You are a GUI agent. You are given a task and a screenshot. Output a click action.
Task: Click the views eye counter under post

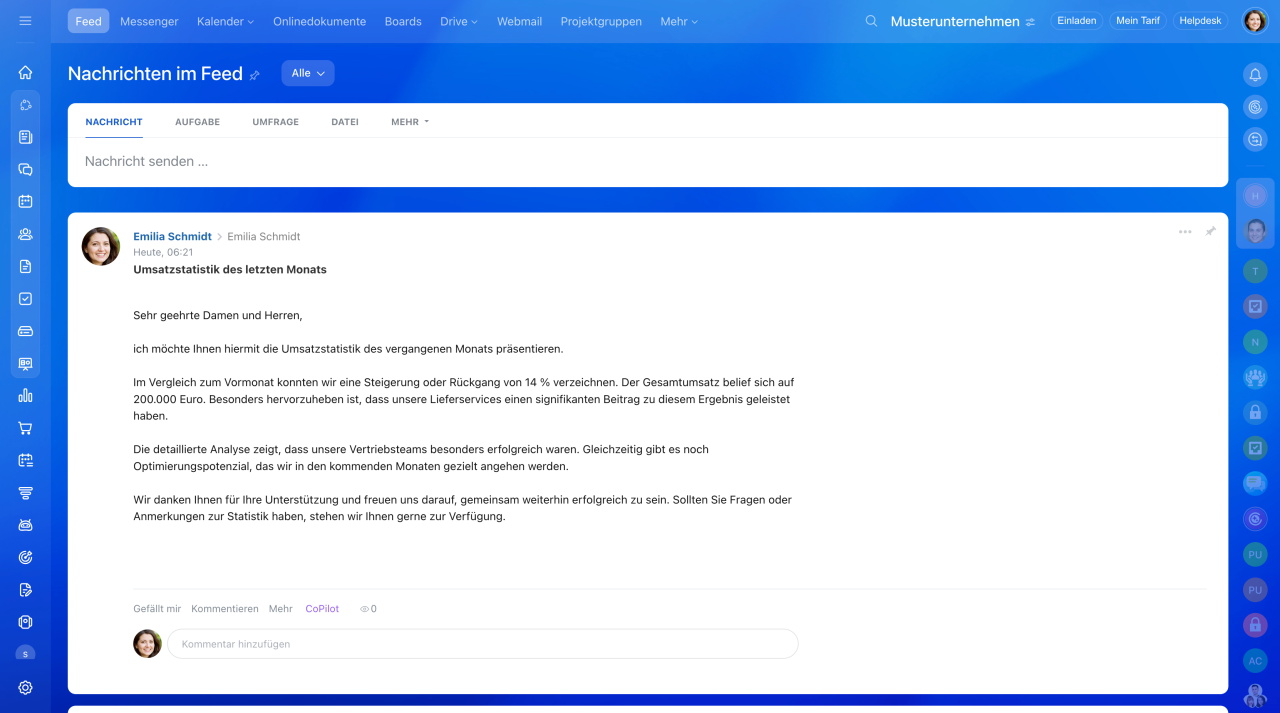coord(368,609)
